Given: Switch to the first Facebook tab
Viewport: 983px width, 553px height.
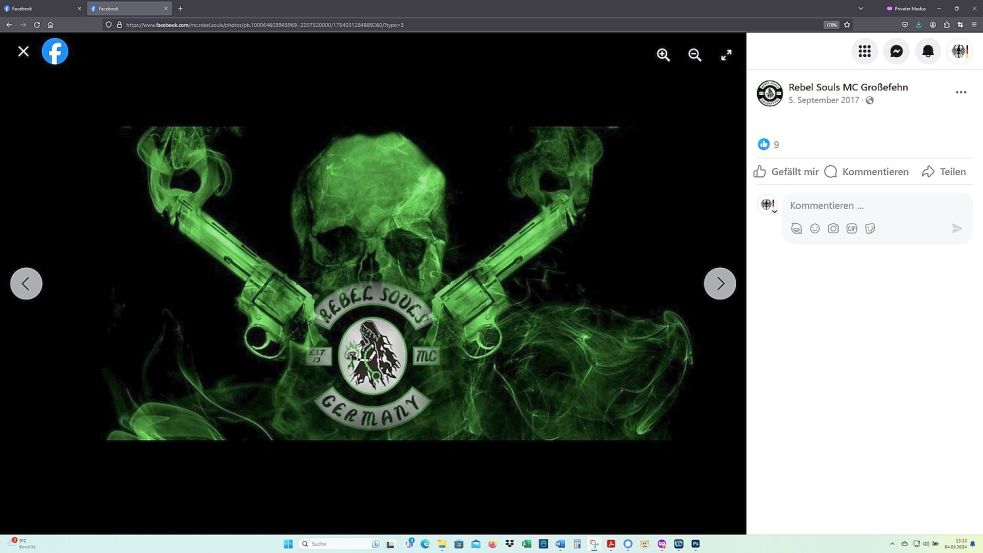Looking at the screenshot, I should pos(43,8).
